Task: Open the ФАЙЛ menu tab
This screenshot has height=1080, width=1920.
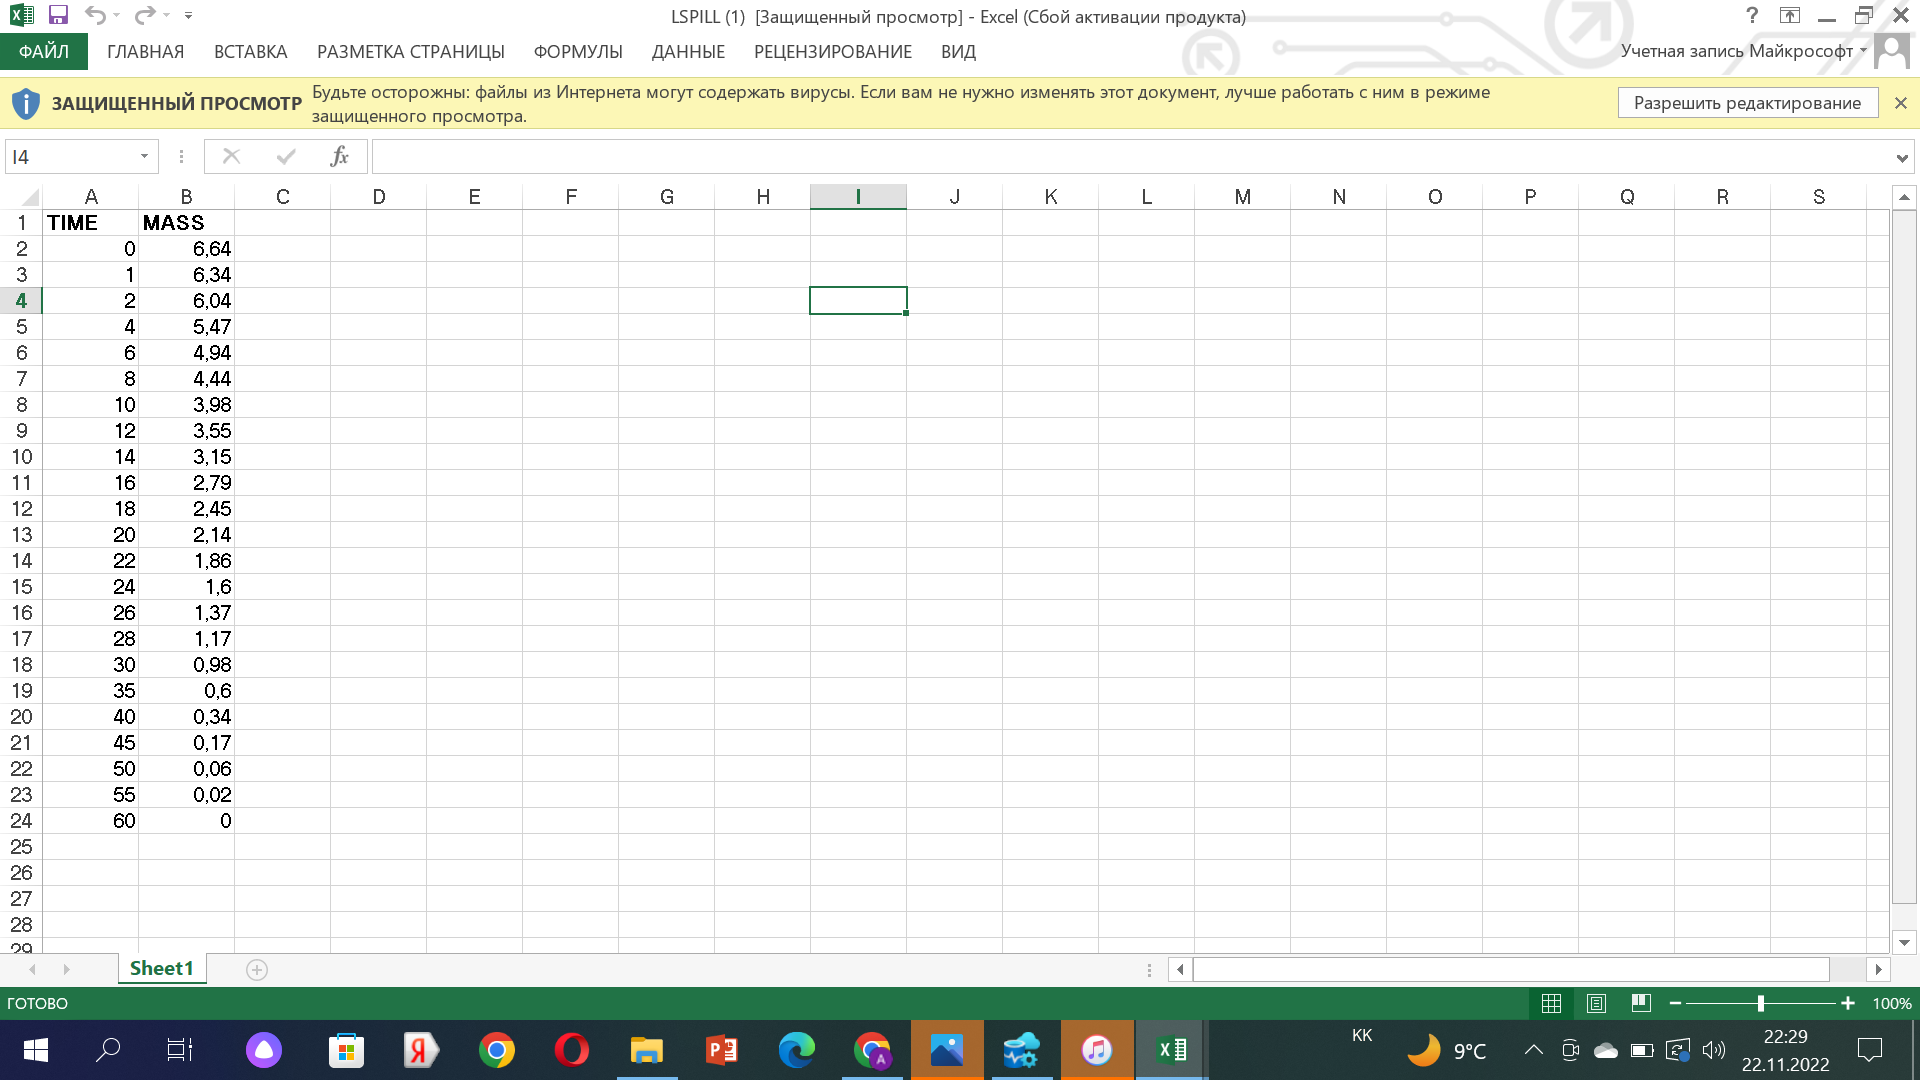Action: point(44,52)
